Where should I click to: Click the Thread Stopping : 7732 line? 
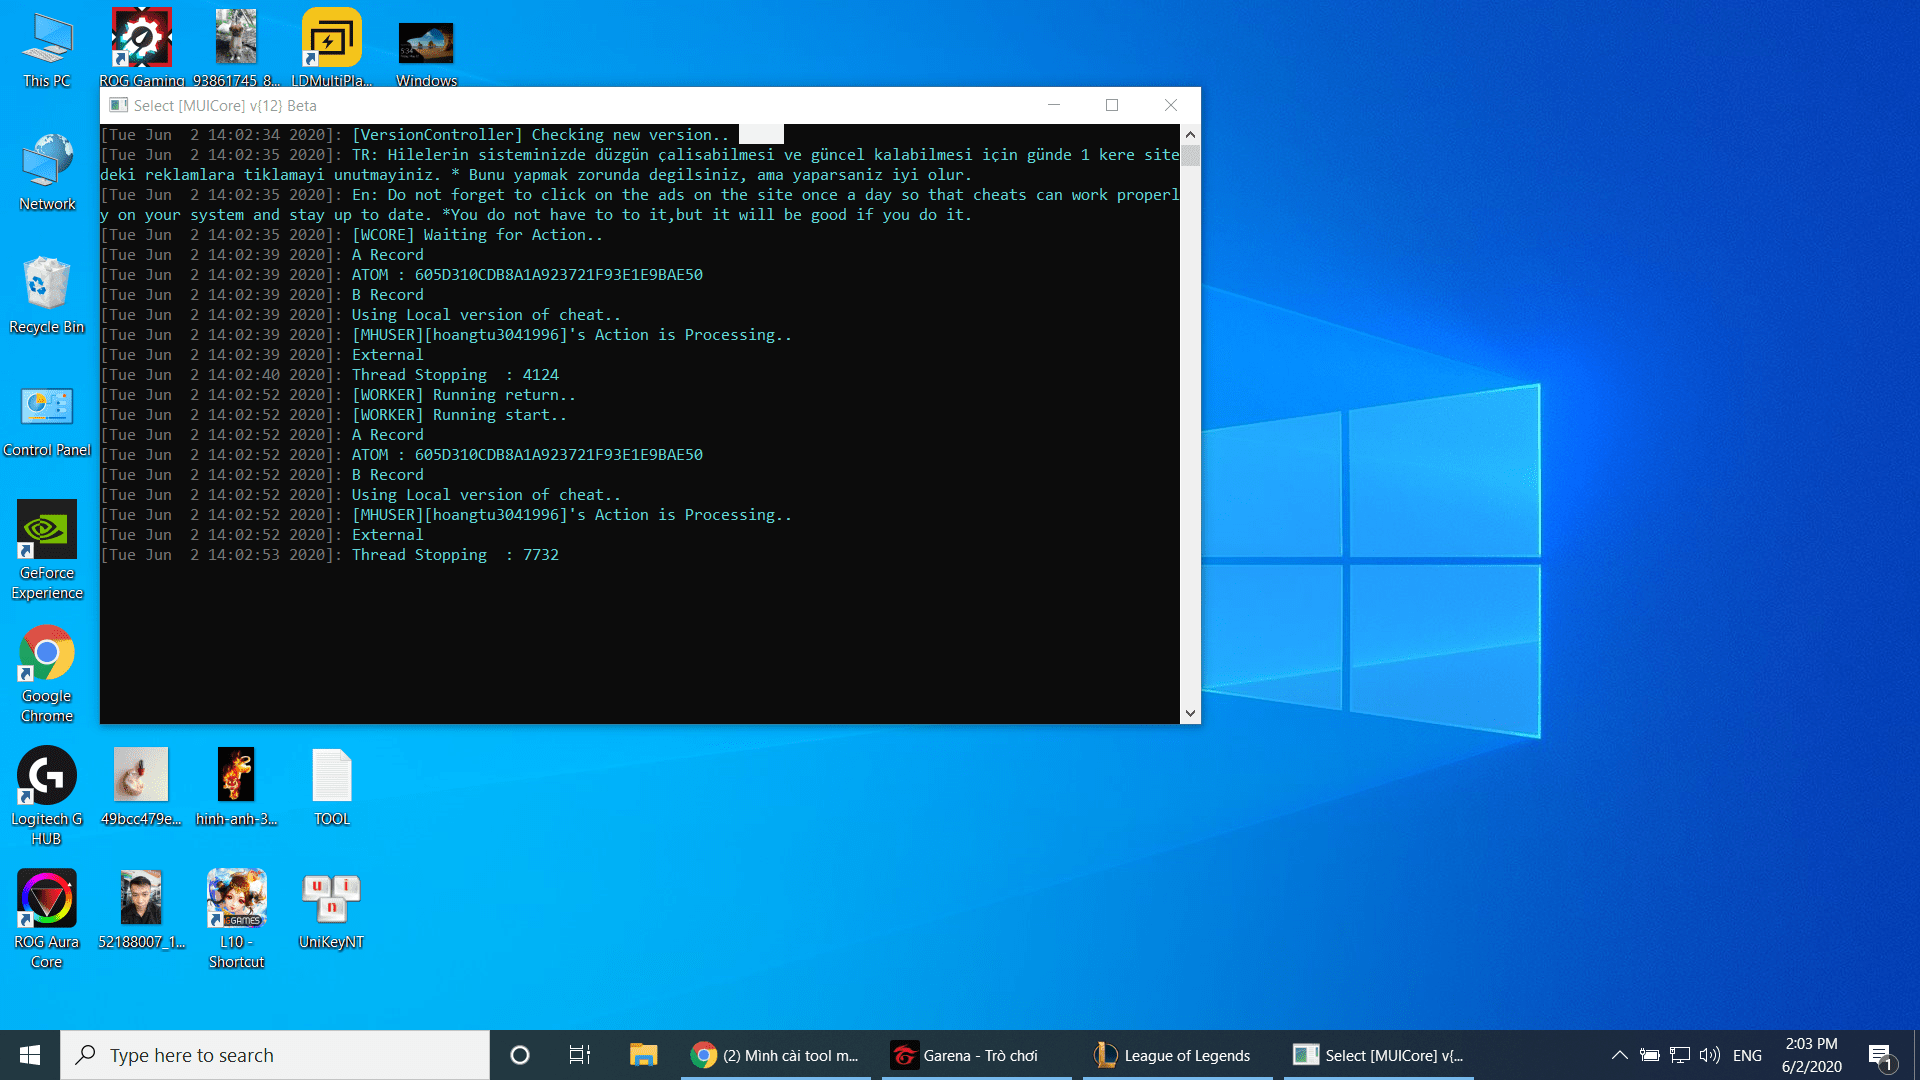coord(330,554)
